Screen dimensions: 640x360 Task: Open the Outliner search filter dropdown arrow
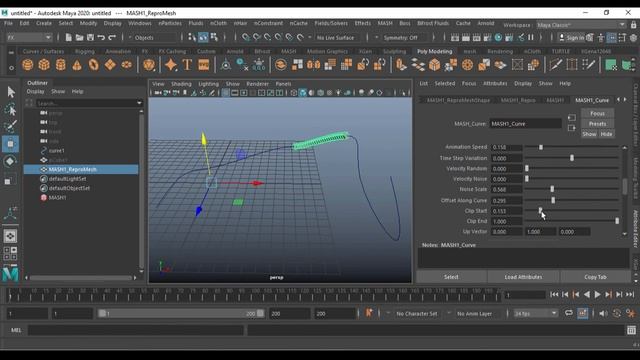pos(139,103)
